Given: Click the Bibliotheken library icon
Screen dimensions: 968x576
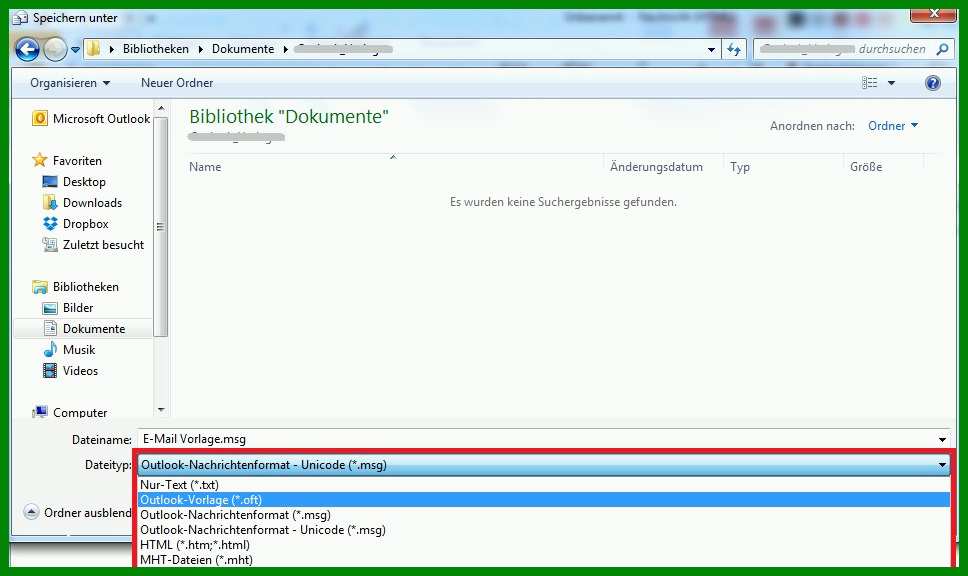Looking at the screenshot, I should tap(40, 286).
